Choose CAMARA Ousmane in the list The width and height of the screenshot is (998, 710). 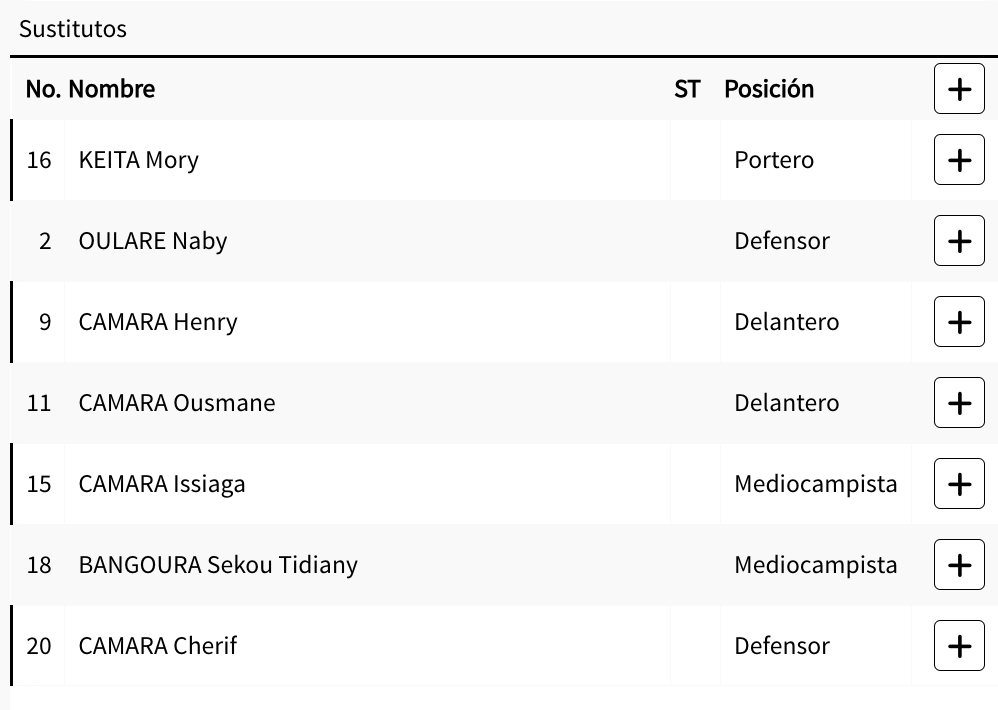point(177,403)
